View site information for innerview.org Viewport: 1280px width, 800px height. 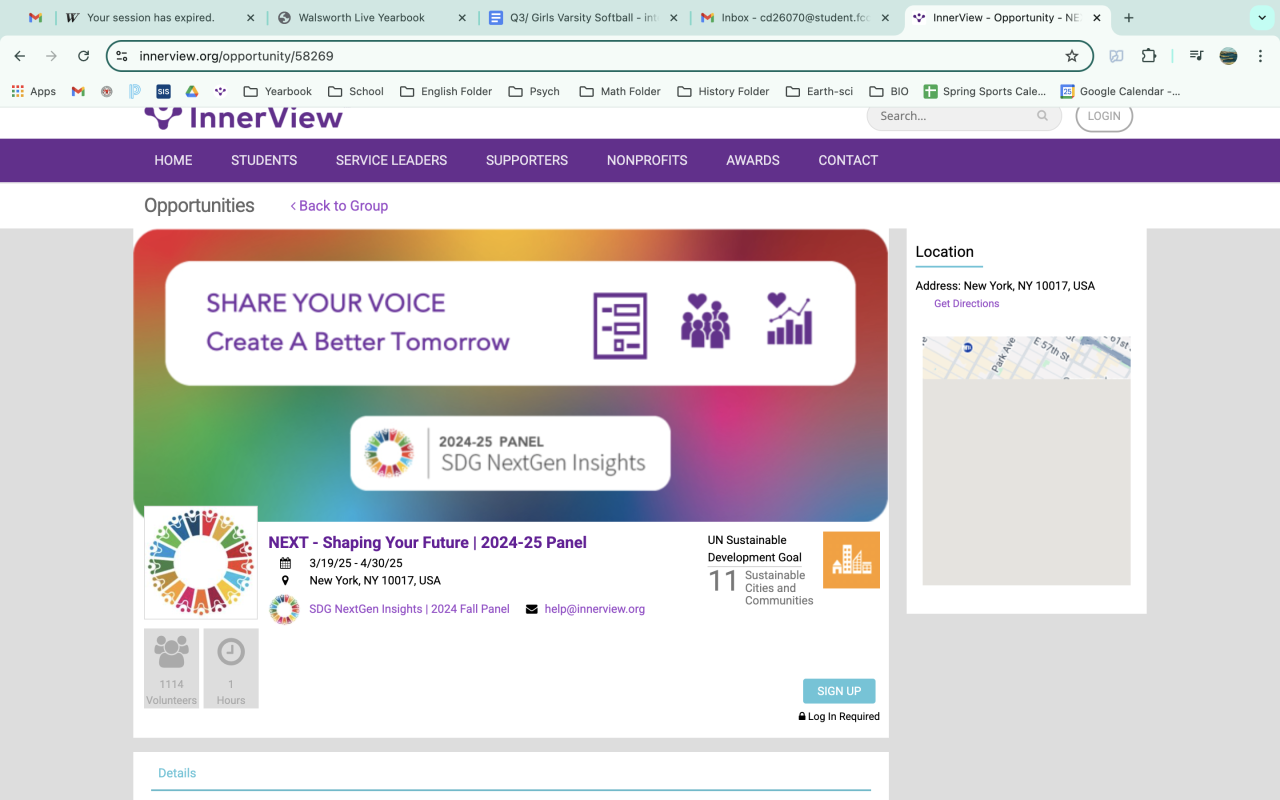click(122, 56)
